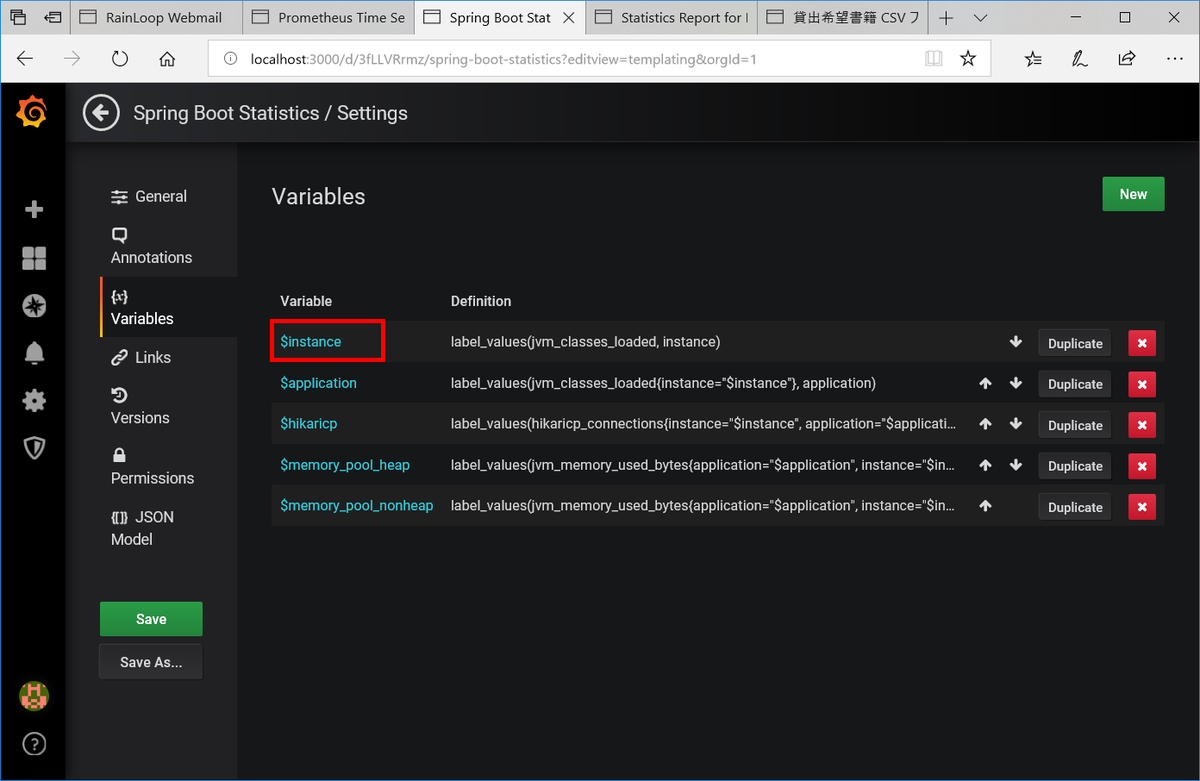The image size is (1200, 781).
Task: Open Permissions settings section
Action: pyautogui.click(x=152, y=466)
